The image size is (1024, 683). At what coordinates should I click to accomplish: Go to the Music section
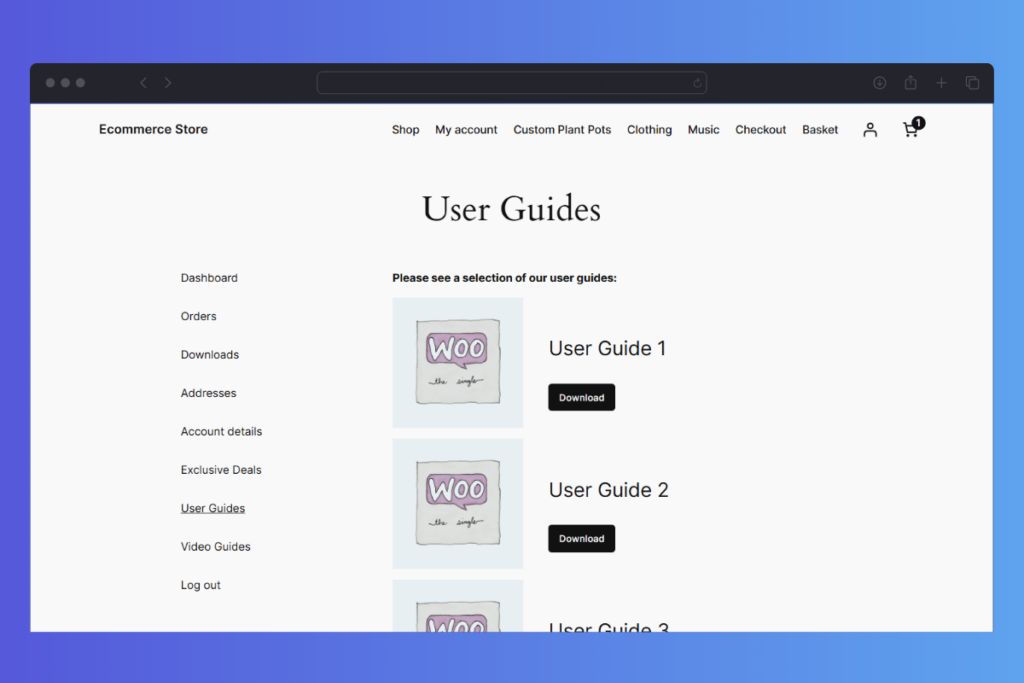click(703, 129)
